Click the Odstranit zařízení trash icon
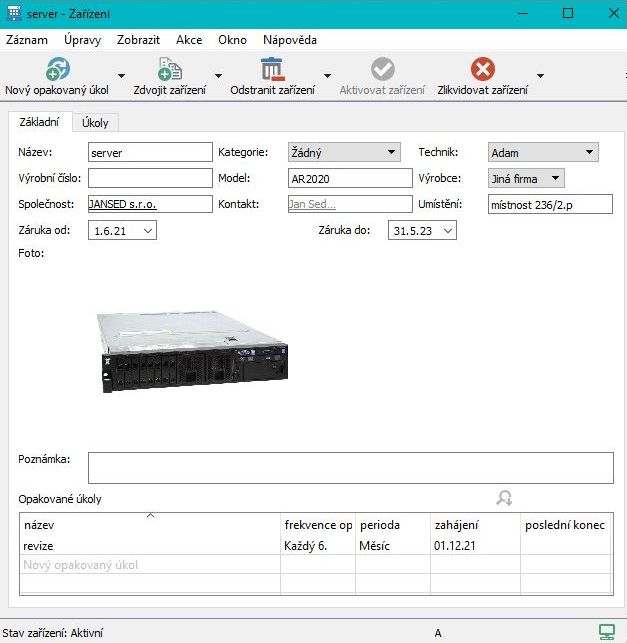The width and height of the screenshot is (627, 643). pos(272,69)
